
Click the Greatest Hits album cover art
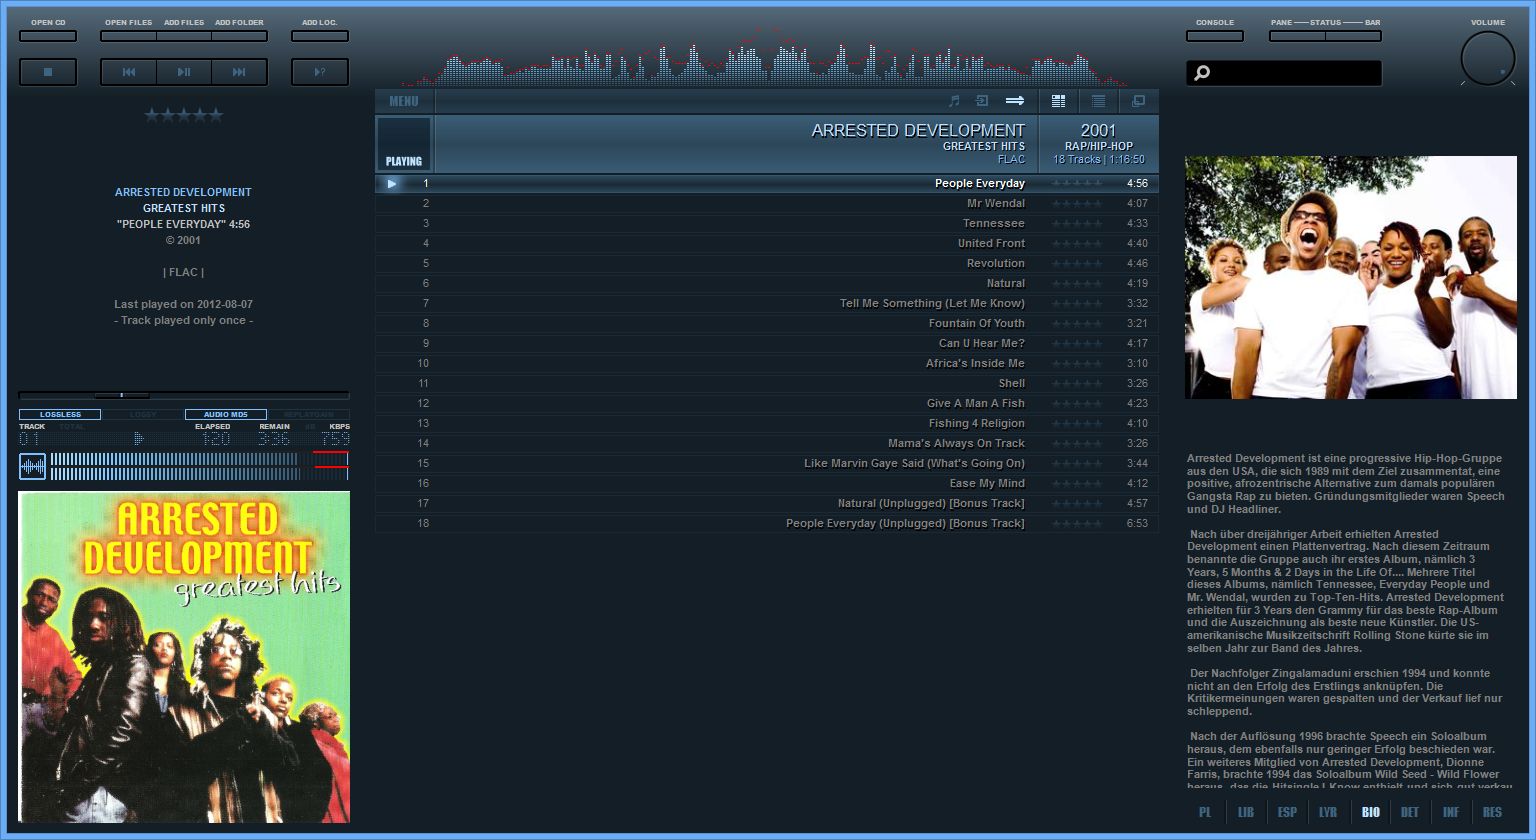point(184,657)
